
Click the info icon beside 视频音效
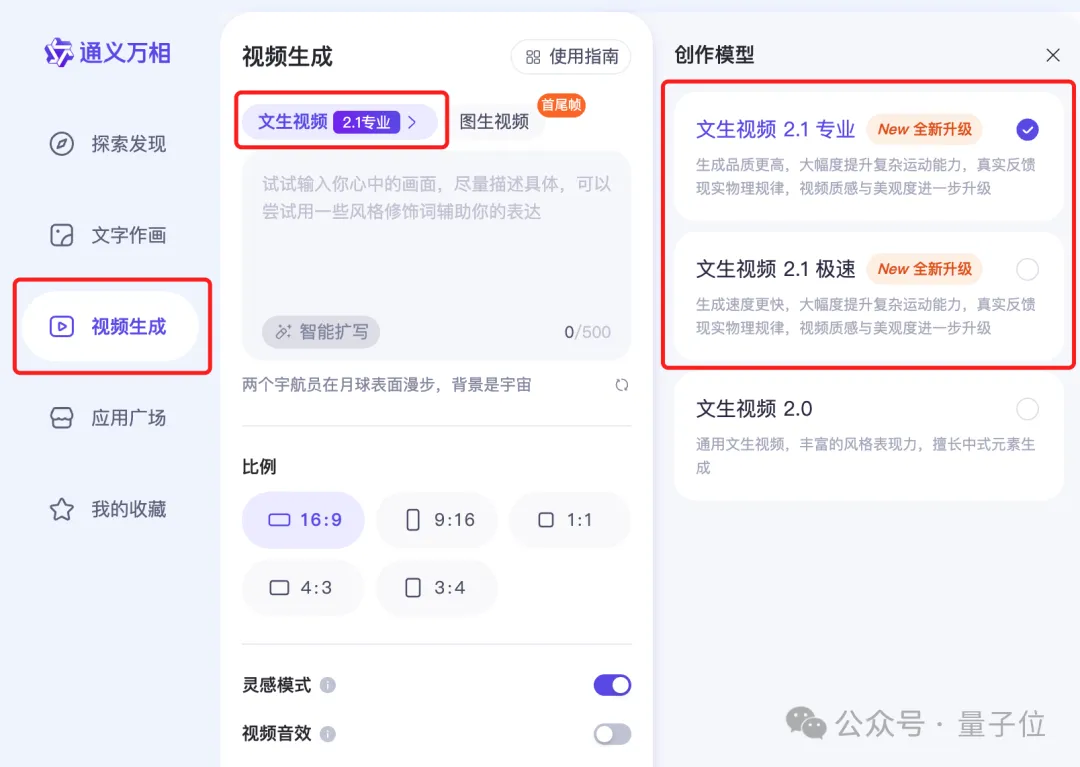(x=330, y=733)
